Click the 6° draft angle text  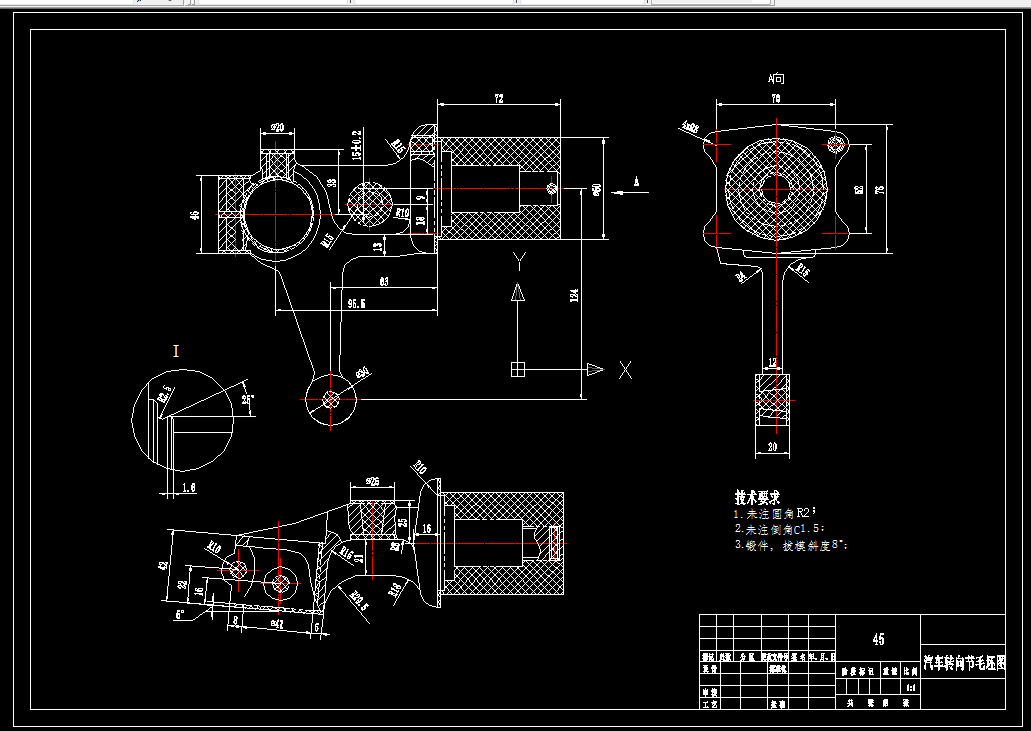click(180, 615)
